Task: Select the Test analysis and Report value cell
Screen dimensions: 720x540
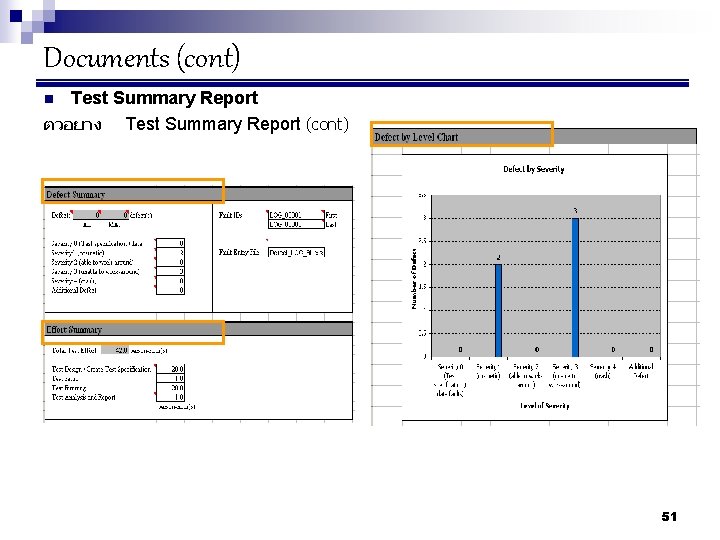Action: pos(170,397)
